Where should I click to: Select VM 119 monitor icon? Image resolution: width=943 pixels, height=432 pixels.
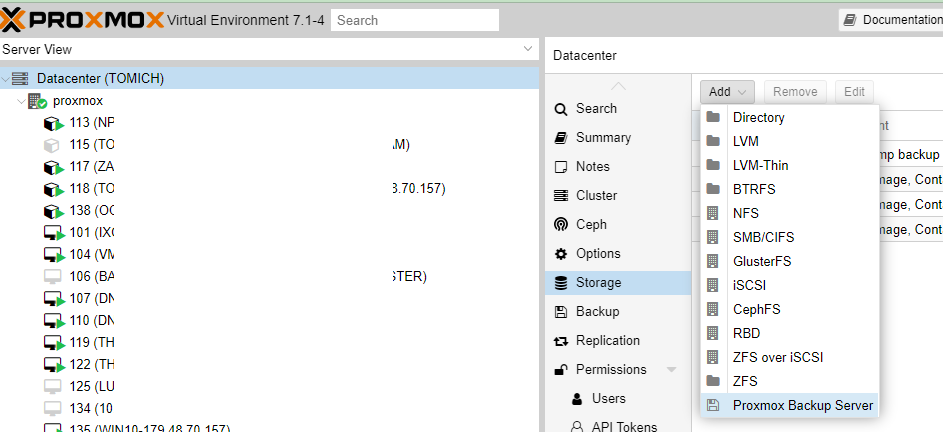(x=54, y=342)
